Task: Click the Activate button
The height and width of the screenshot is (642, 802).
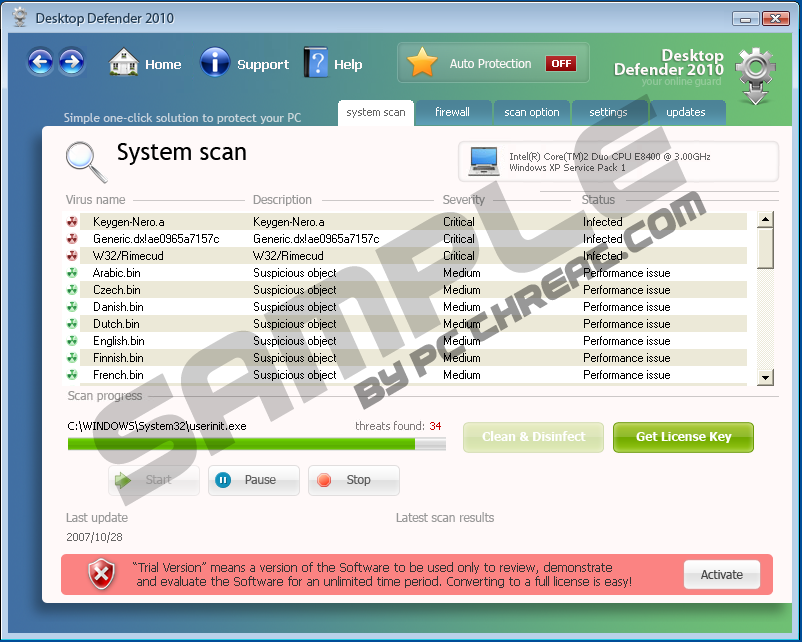Action: tap(721, 575)
